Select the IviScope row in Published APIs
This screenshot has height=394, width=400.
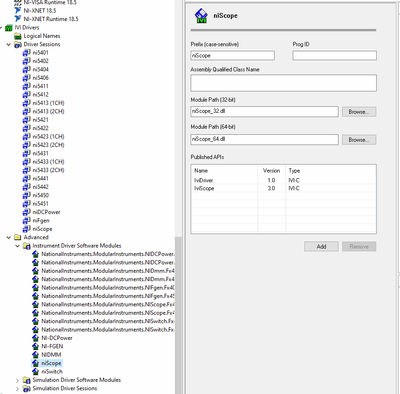pyautogui.click(x=284, y=188)
